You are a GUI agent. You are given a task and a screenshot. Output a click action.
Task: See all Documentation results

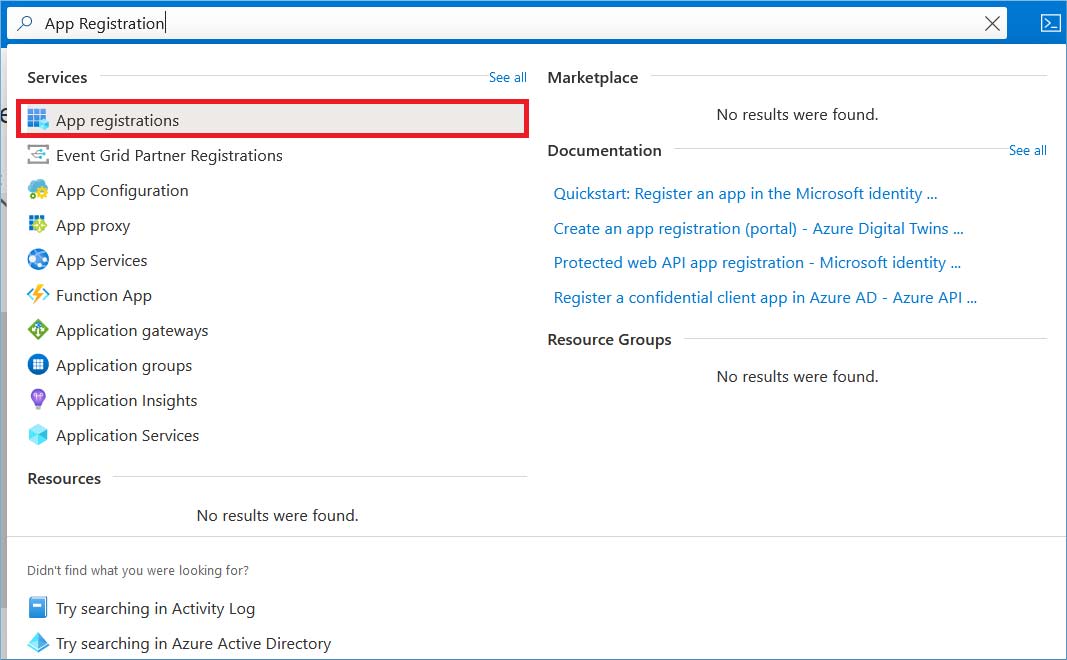[x=1028, y=150]
